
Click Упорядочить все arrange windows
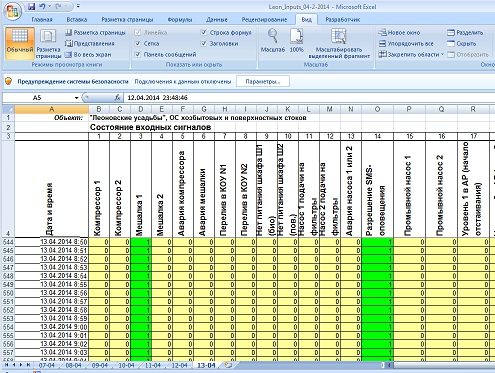tap(406, 44)
